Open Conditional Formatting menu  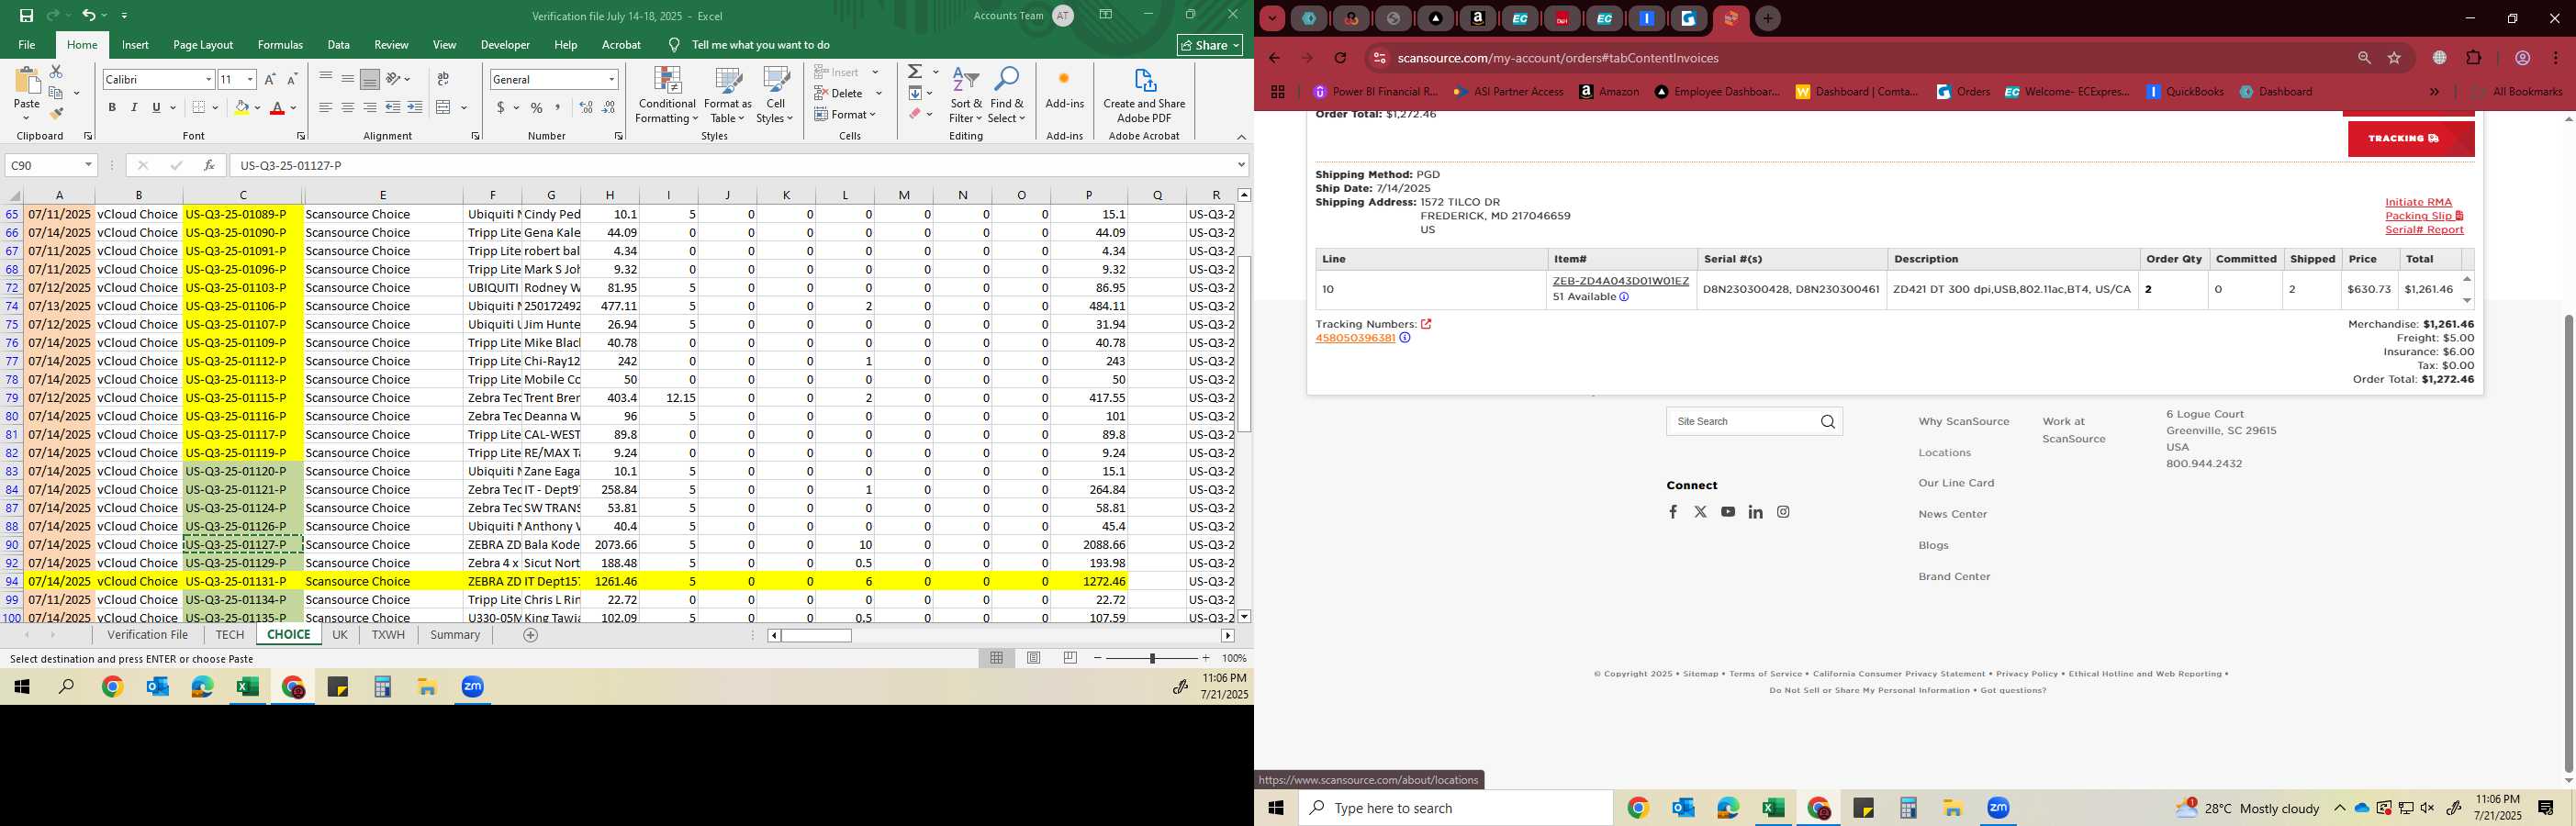coord(667,95)
